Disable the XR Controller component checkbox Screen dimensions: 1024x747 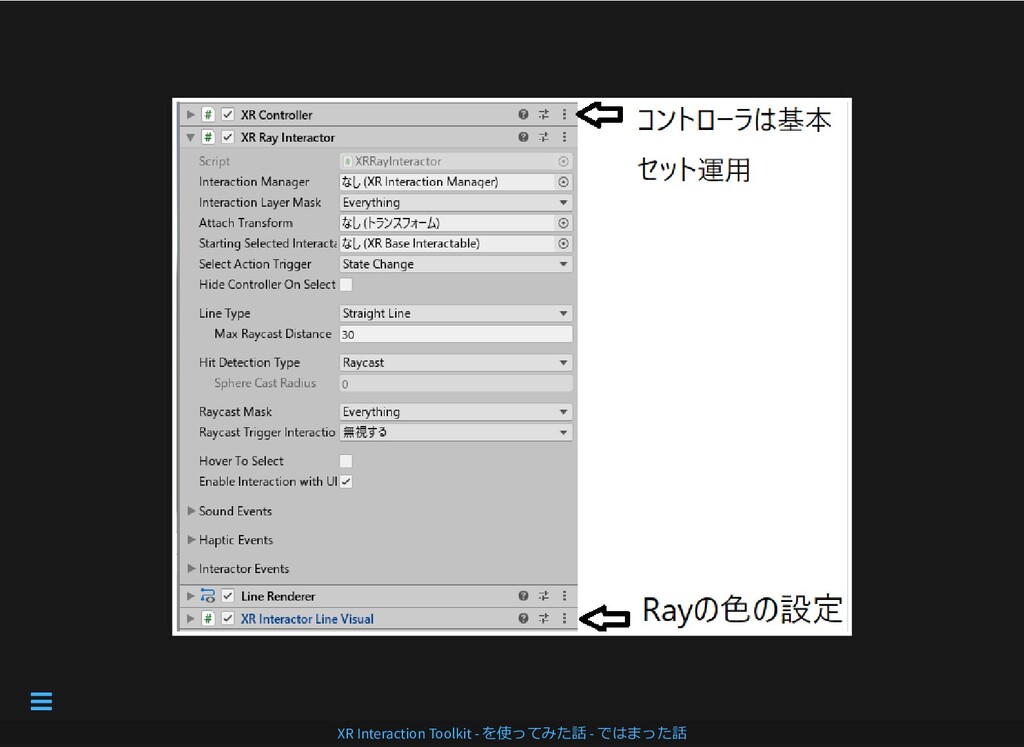click(x=228, y=114)
